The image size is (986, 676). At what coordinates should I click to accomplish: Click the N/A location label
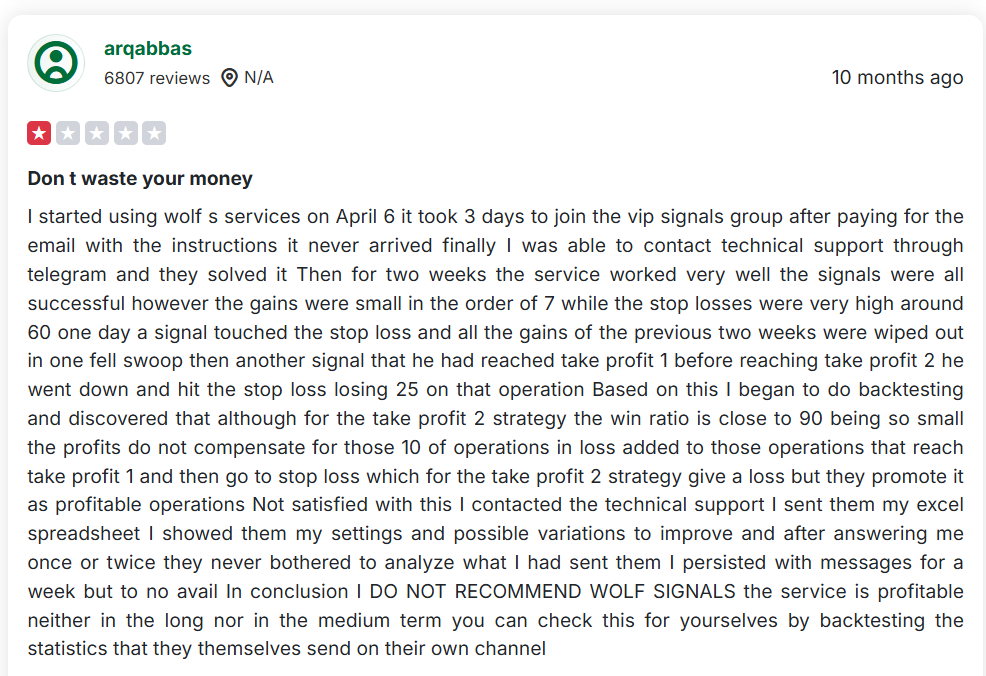tap(257, 77)
